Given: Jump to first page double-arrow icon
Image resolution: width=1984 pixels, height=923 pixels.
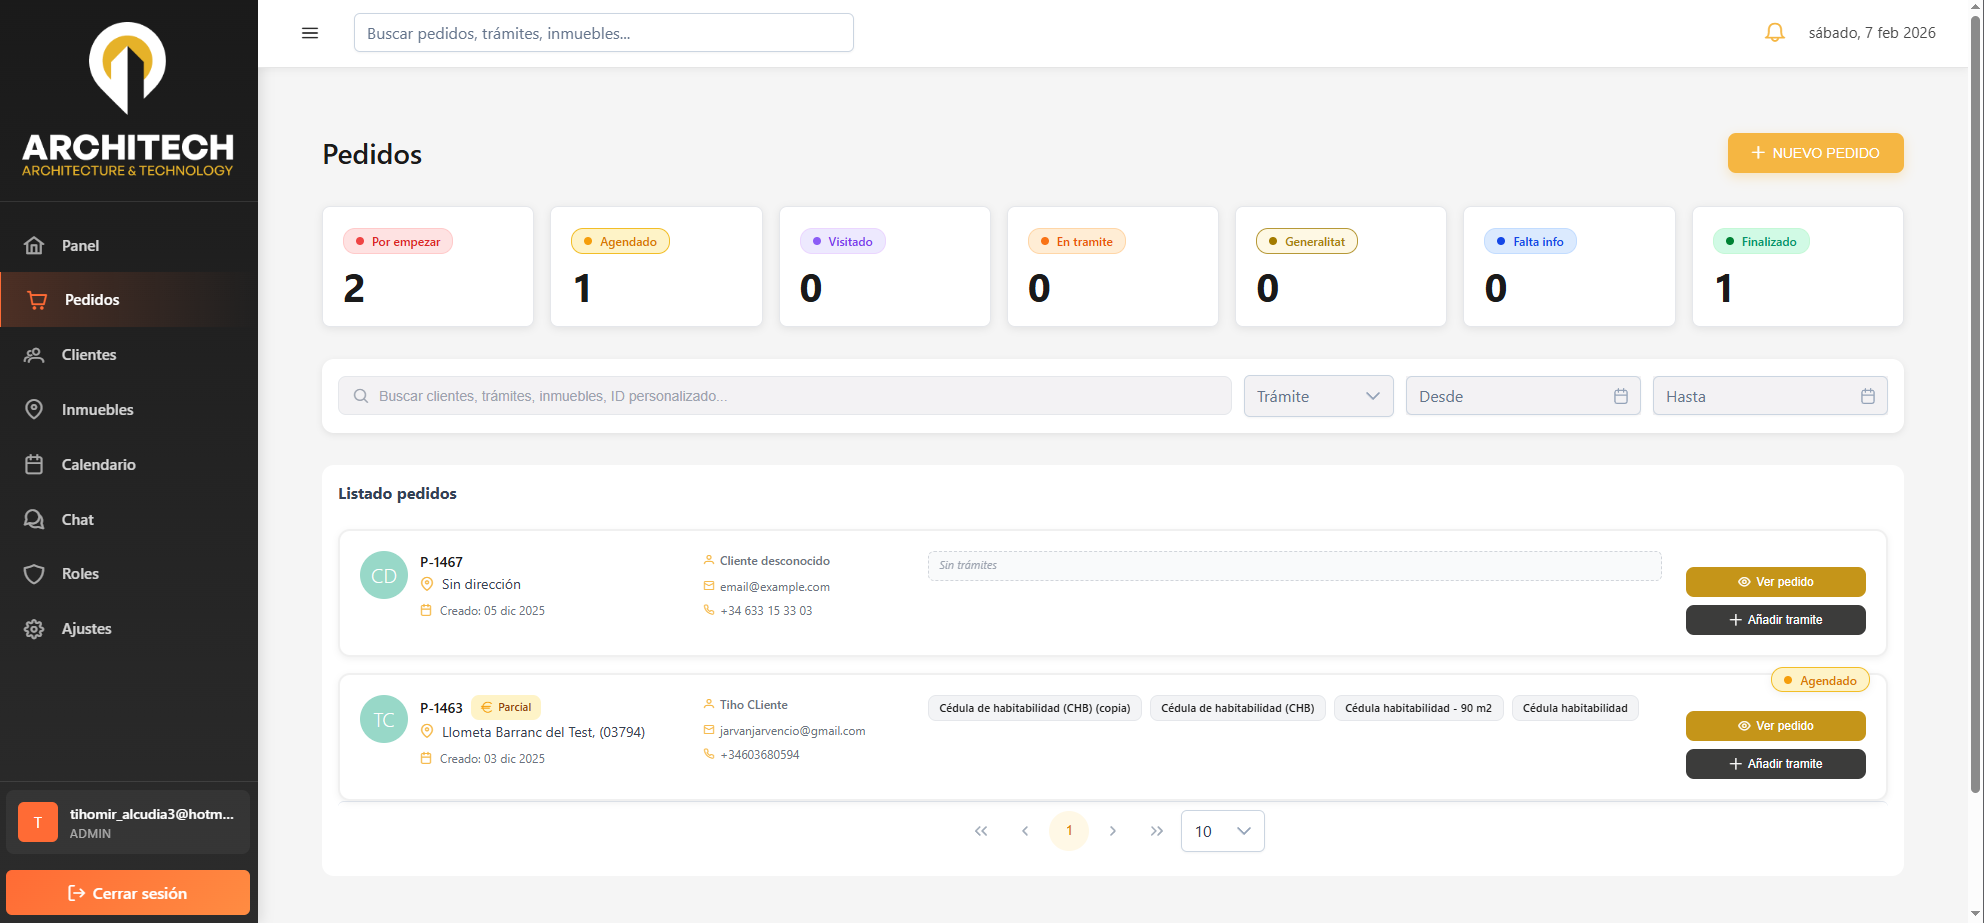Looking at the screenshot, I should 981,831.
